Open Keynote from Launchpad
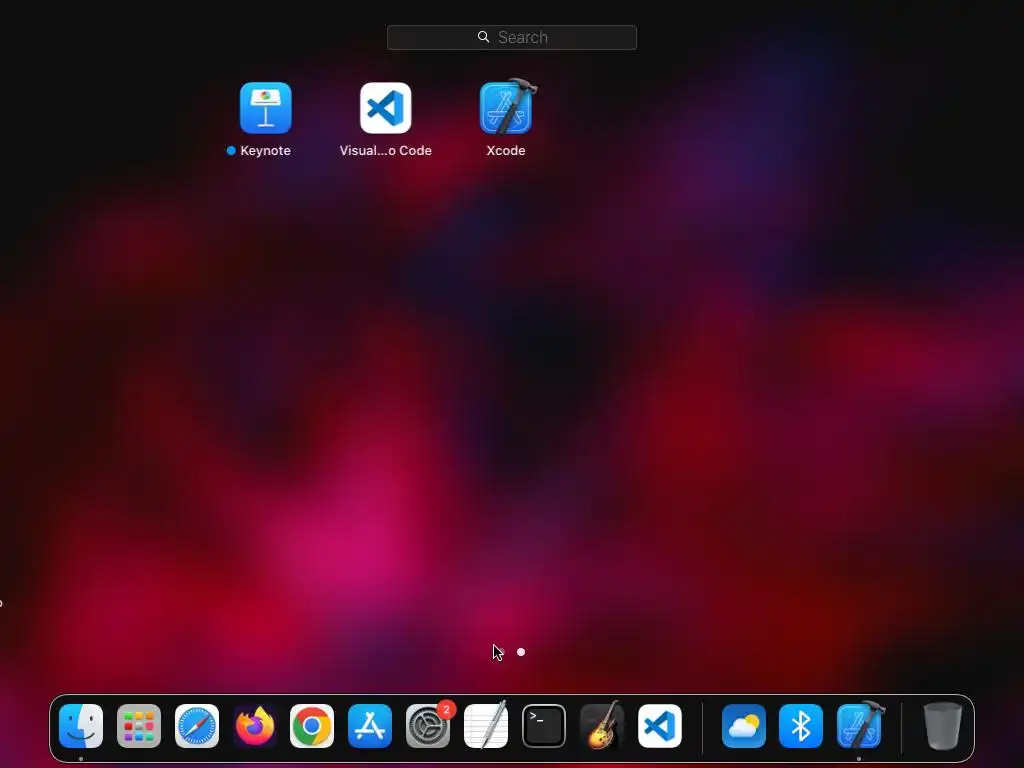Screen dimensions: 1024x768 [265, 108]
